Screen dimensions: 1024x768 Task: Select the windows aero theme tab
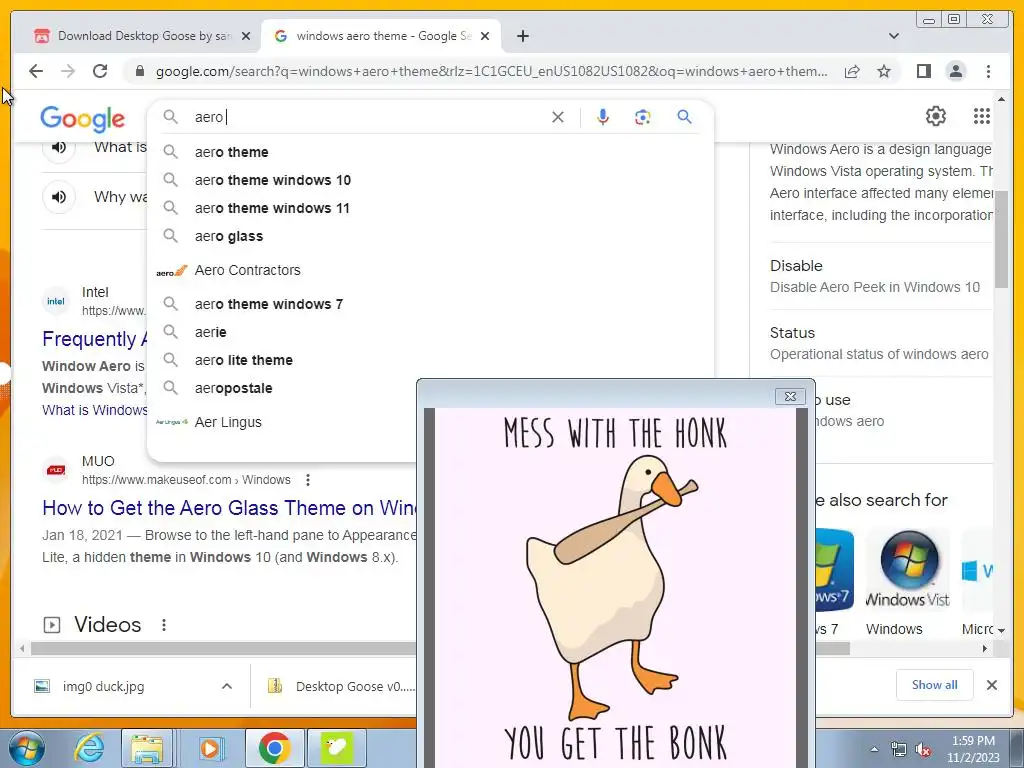pos(381,36)
